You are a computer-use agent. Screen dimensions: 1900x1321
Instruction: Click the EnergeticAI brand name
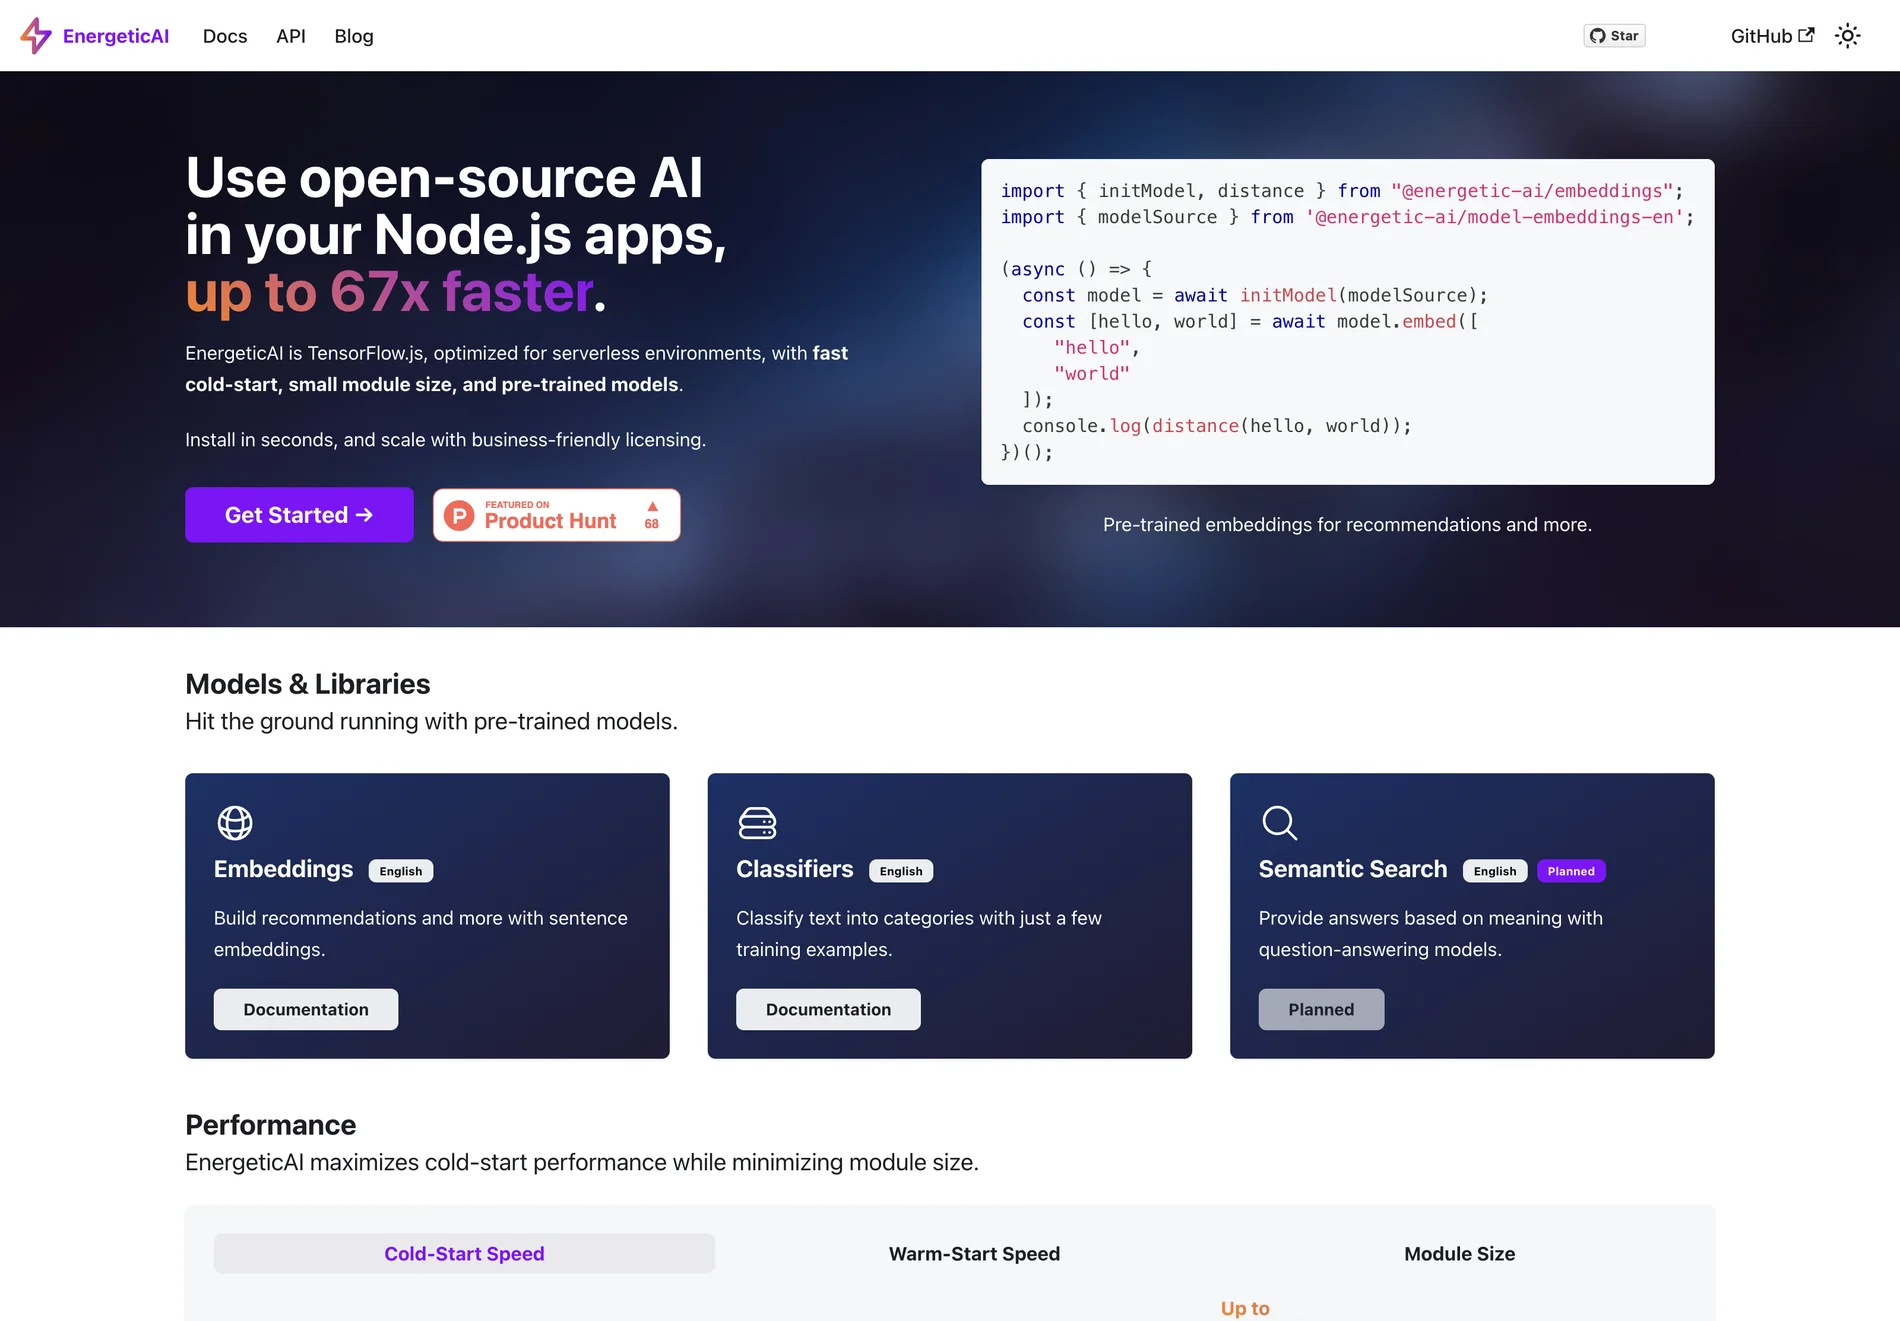pyautogui.click(x=116, y=36)
